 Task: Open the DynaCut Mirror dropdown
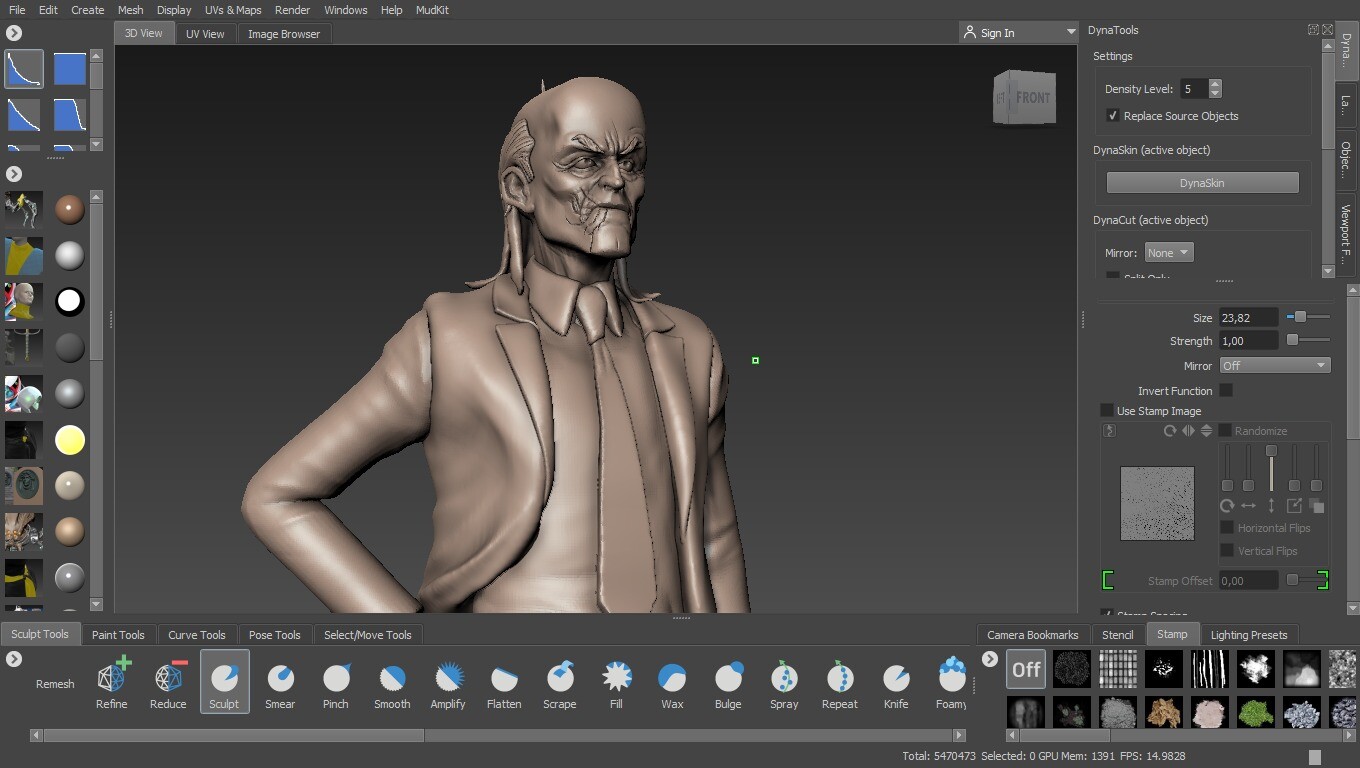click(x=1168, y=252)
